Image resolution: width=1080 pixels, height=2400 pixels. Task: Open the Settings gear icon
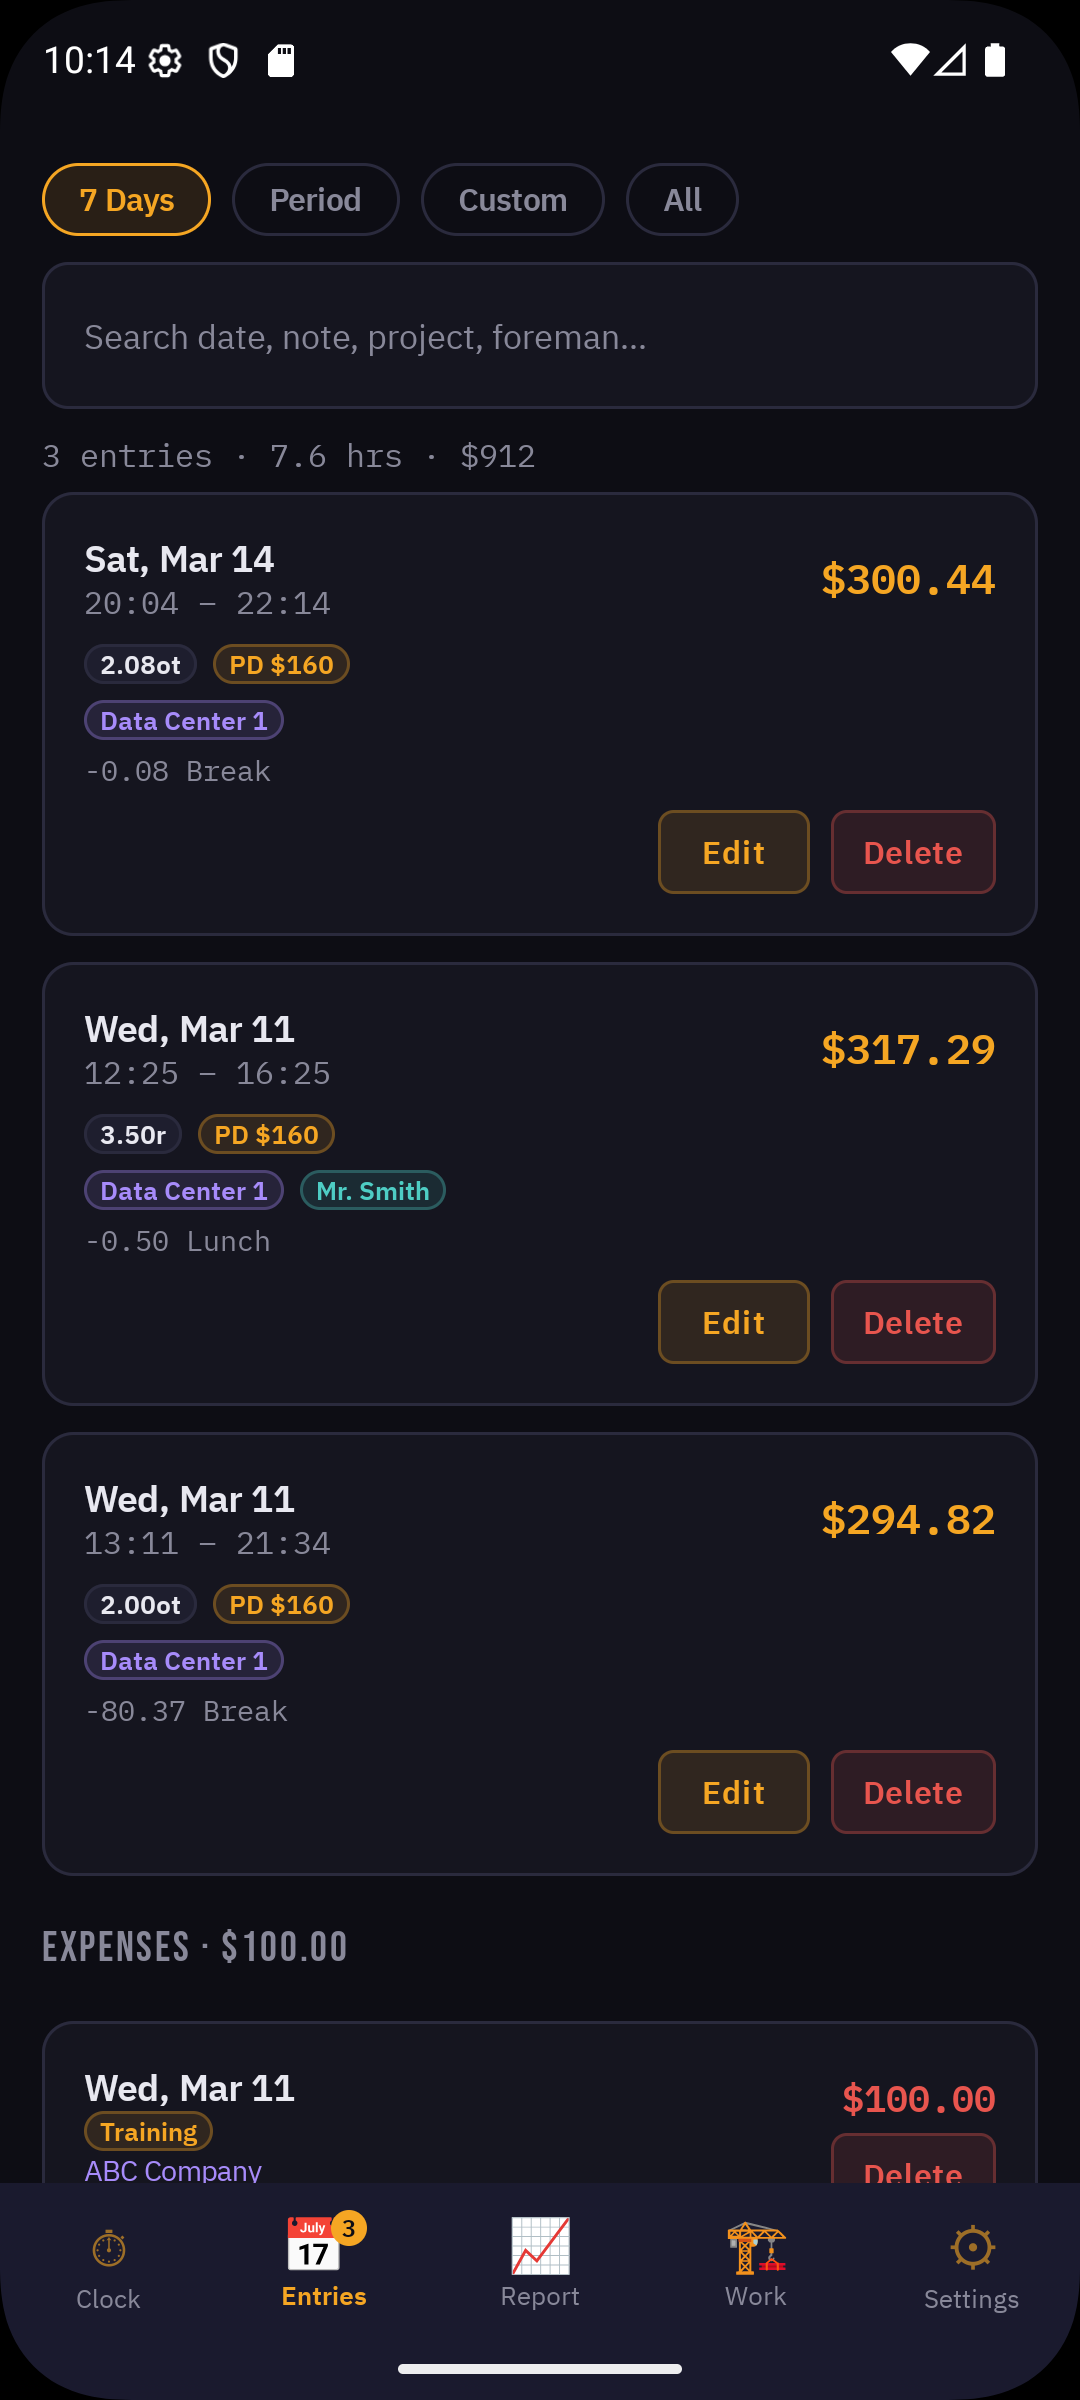tap(971, 2247)
